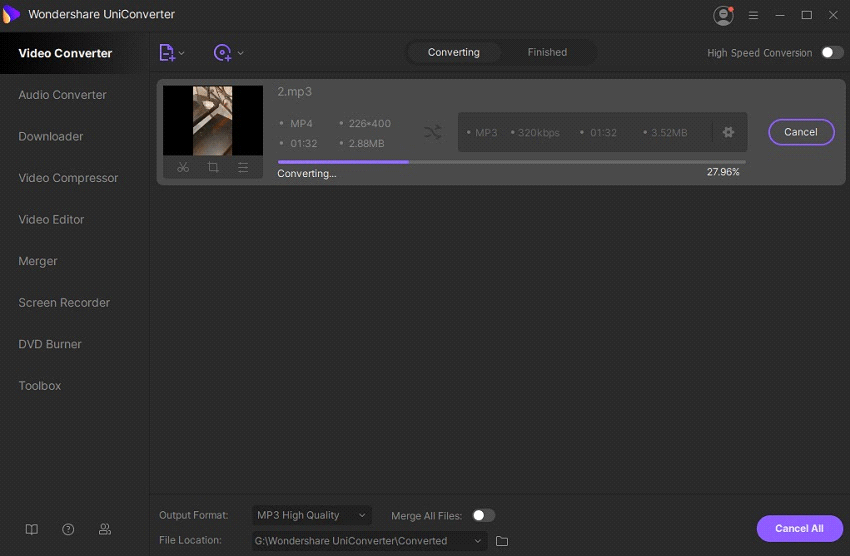Open the help question mark icon
850x556 pixels.
(68, 529)
